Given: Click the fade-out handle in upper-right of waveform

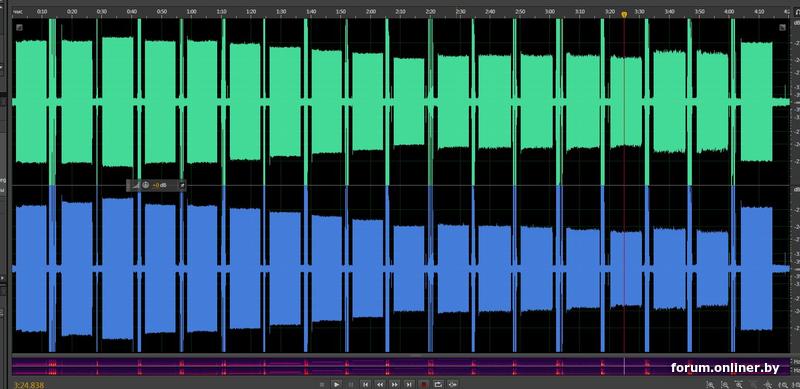Looking at the screenshot, I should point(782,28).
